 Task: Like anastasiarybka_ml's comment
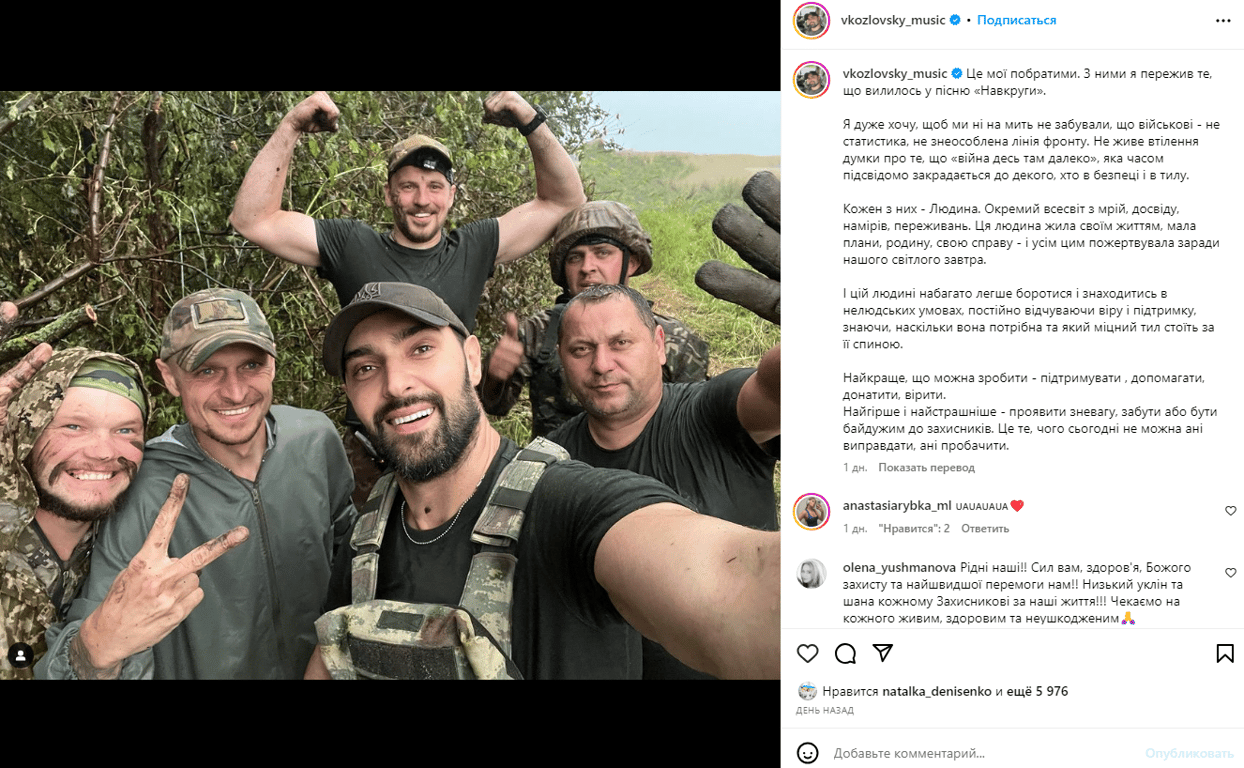pyautogui.click(x=1231, y=511)
